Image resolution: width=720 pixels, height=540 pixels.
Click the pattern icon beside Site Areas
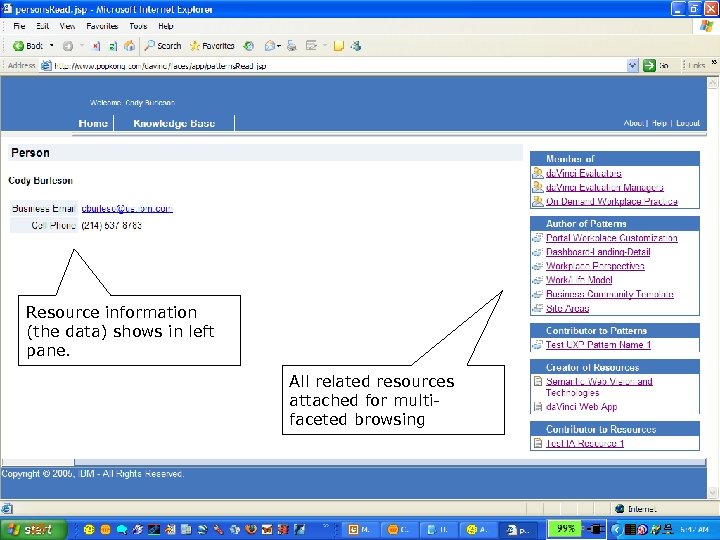[x=538, y=308]
